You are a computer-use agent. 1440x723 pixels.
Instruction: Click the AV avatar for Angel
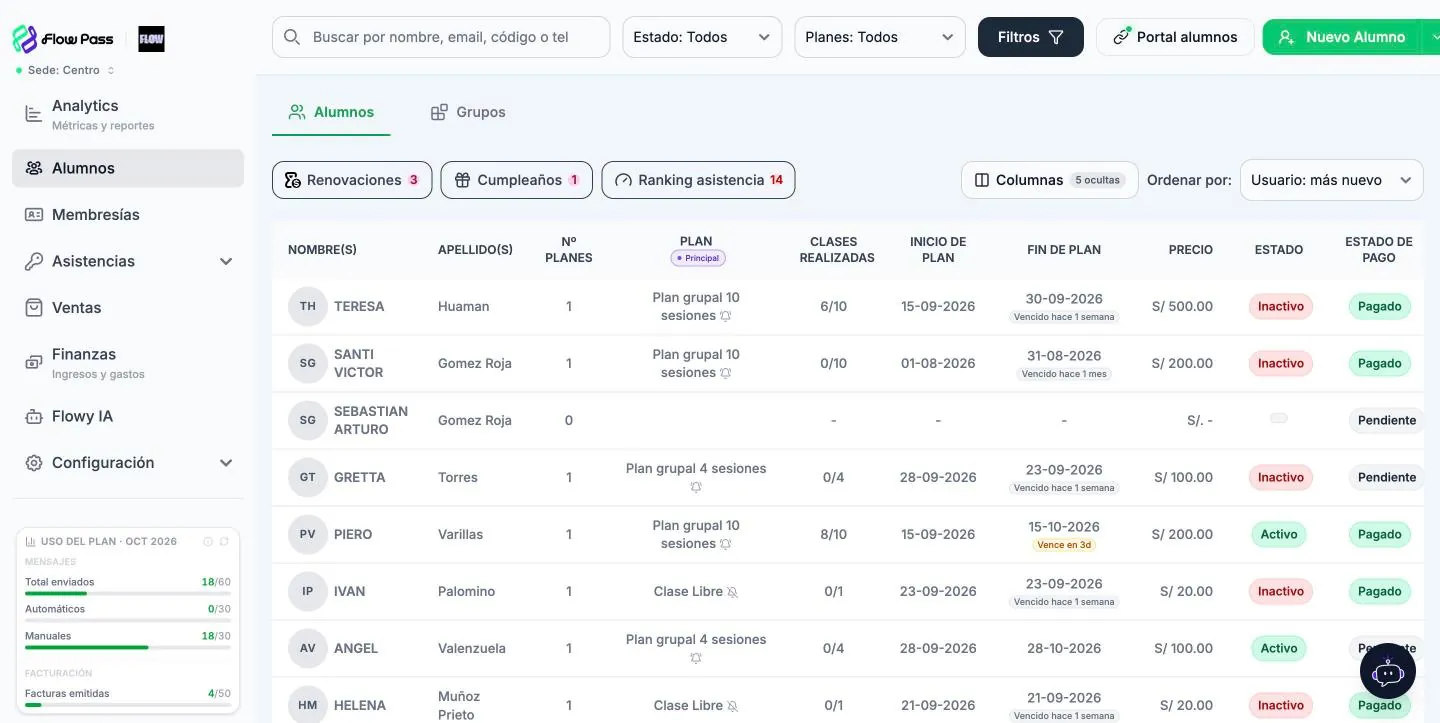click(x=307, y=648)
